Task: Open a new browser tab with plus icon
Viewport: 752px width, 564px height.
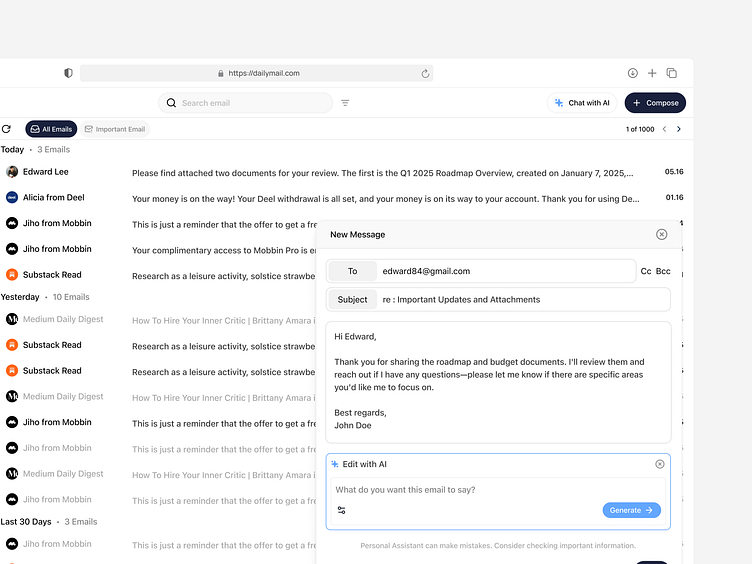Action: 652,73
